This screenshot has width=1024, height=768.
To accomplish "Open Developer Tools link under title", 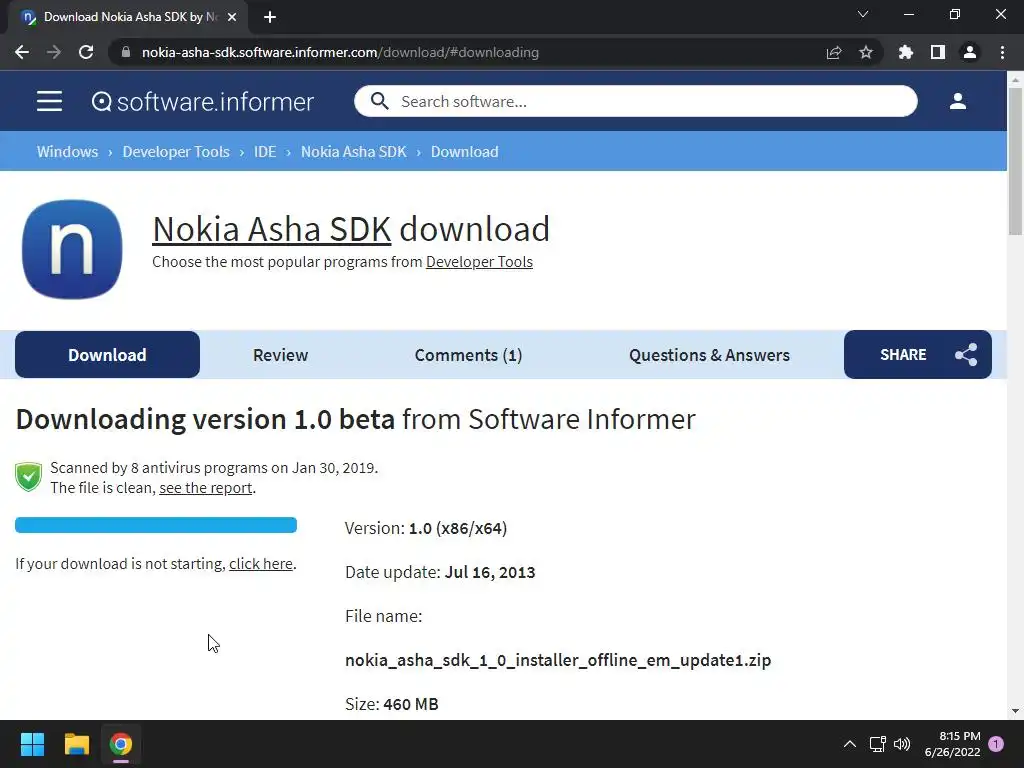I will [x=479, y=262].
